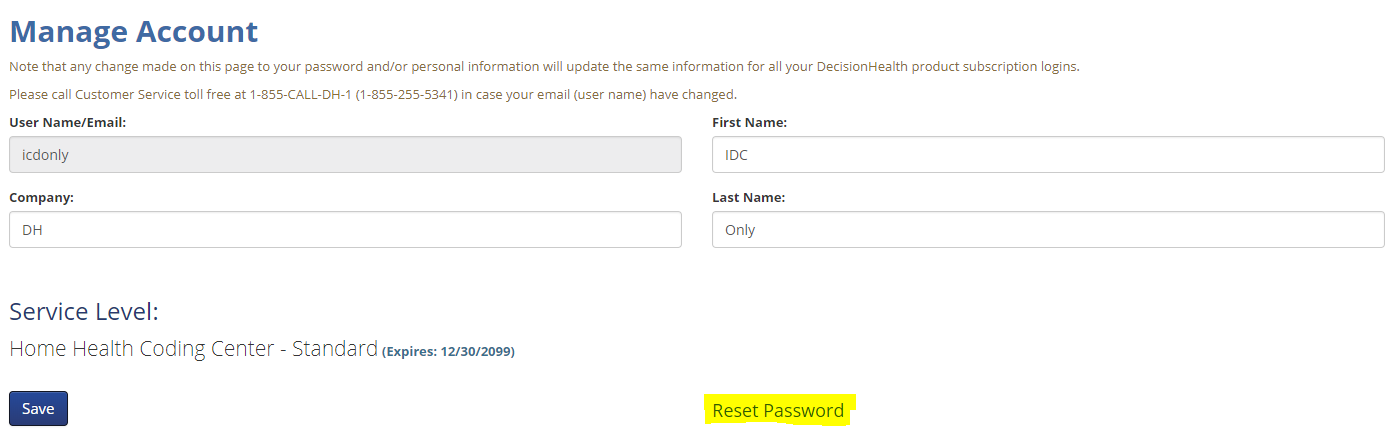1396x443 pixels.
Task: Click the "Service Level:" section heading
Action: 84,312
